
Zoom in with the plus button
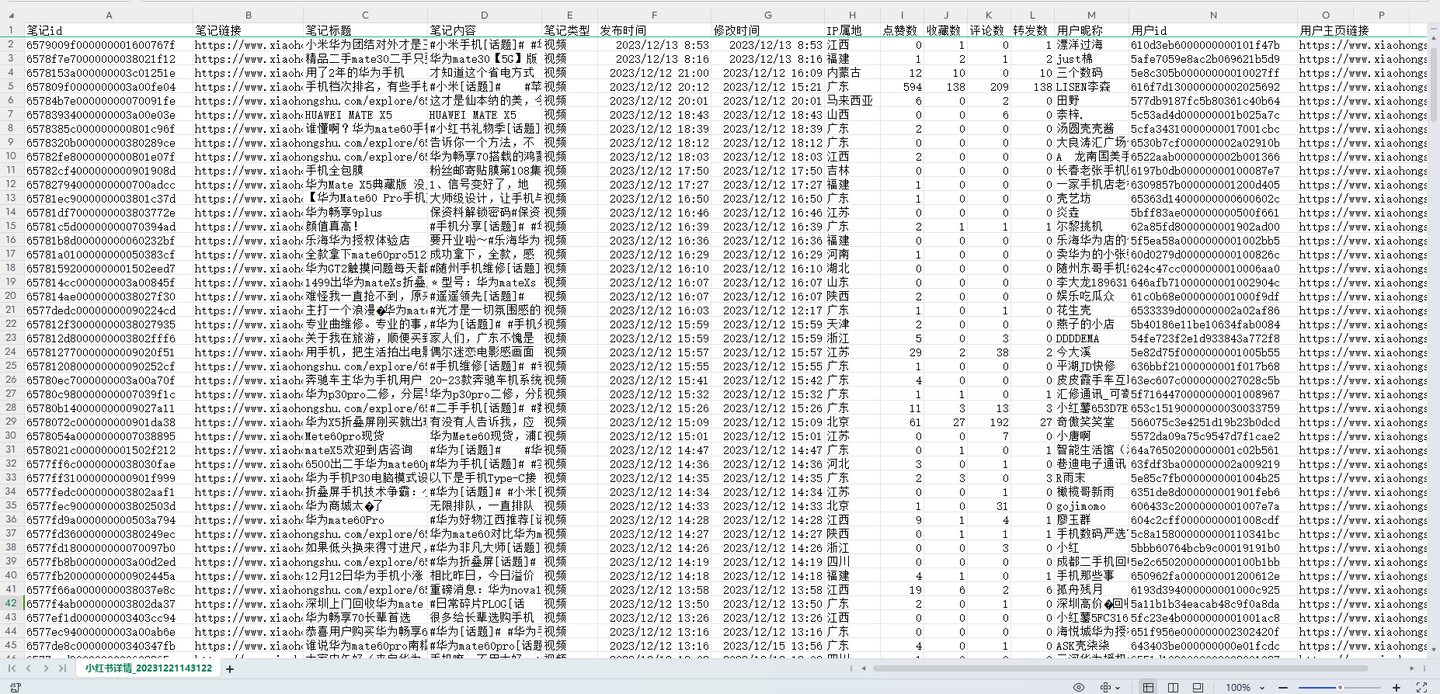pos(1397,687)
